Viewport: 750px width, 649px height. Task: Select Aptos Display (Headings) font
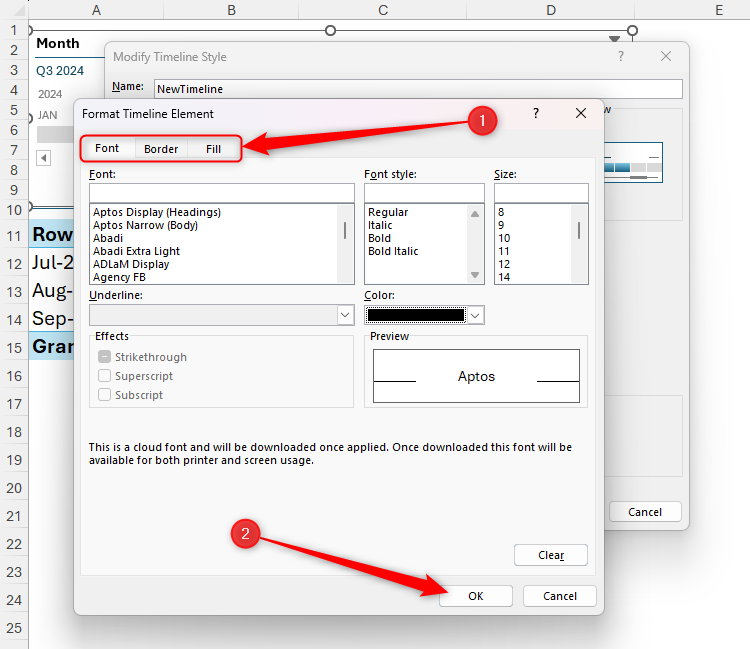pos(157,212)
